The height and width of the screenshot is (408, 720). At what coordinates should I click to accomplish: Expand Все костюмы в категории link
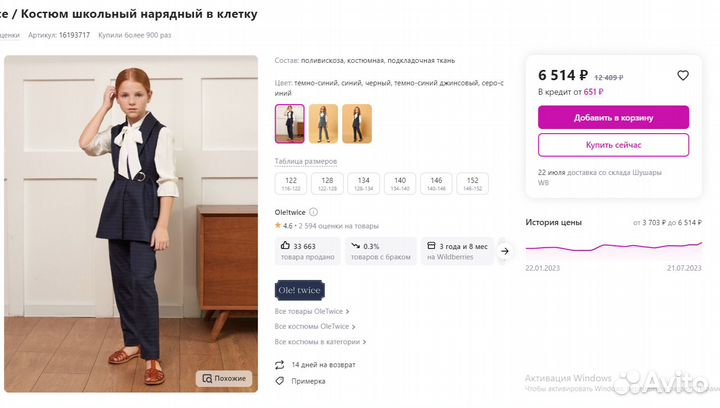(x=318, y=341)
